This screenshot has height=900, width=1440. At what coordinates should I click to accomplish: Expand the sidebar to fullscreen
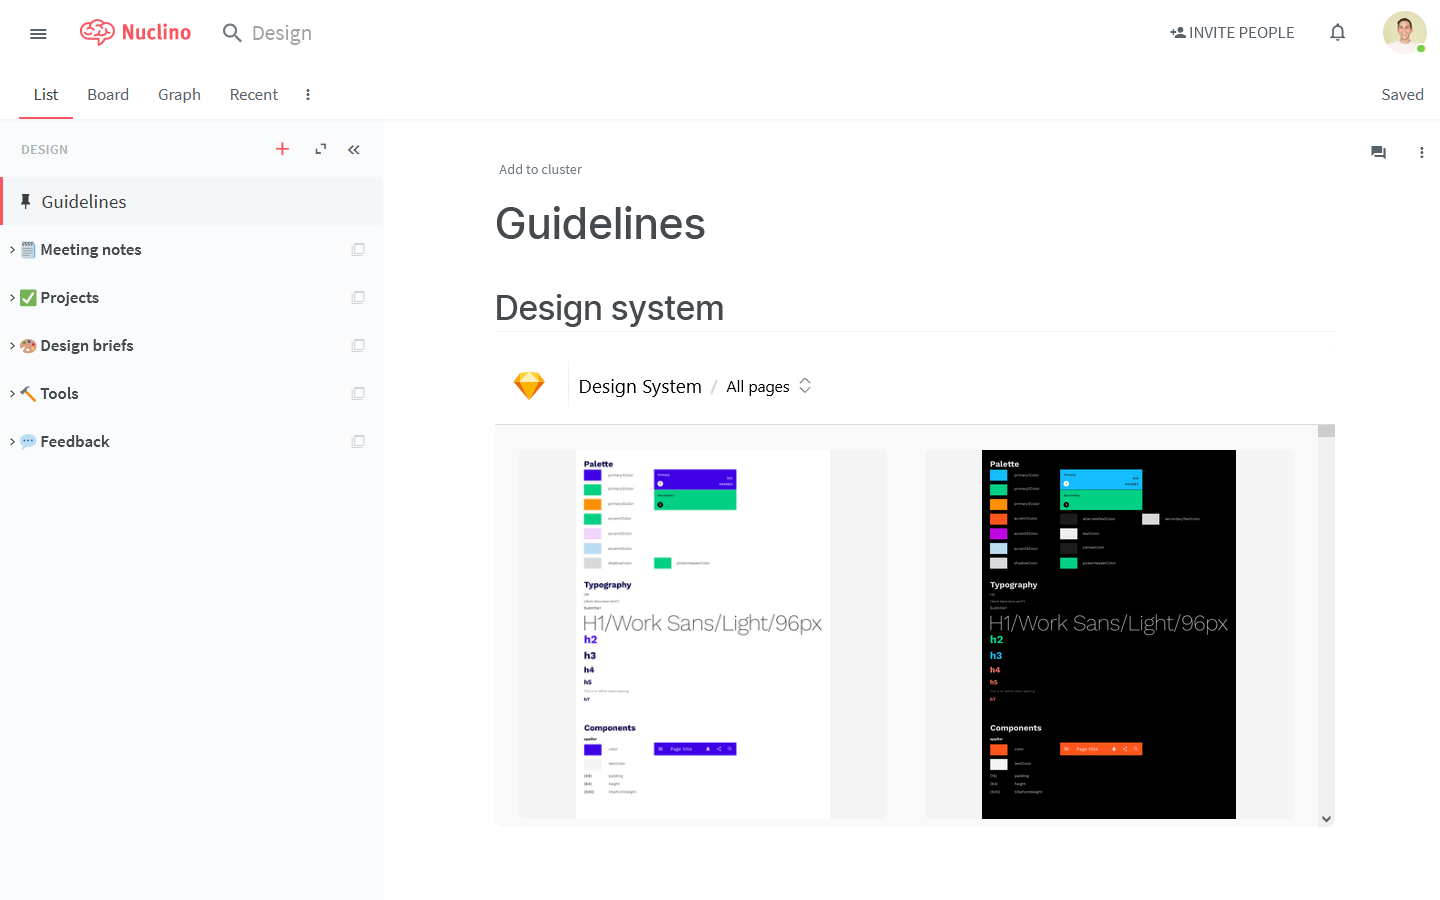coord(320,149)
